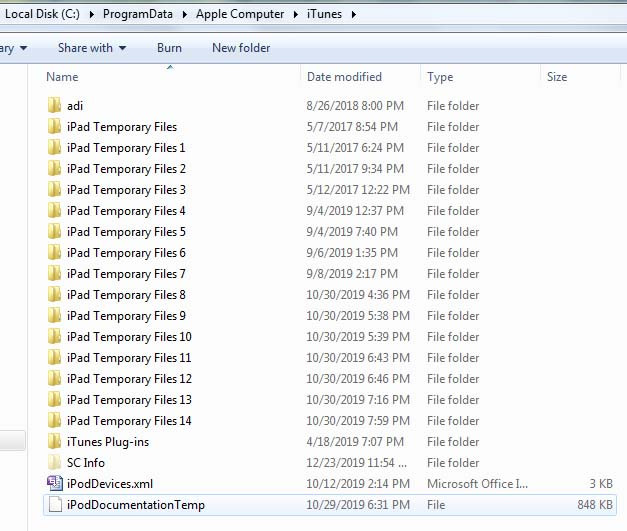Click the iPad Temporary Files 13 folder icon
The image size is (627, 531).
click(x=54, y=399)
